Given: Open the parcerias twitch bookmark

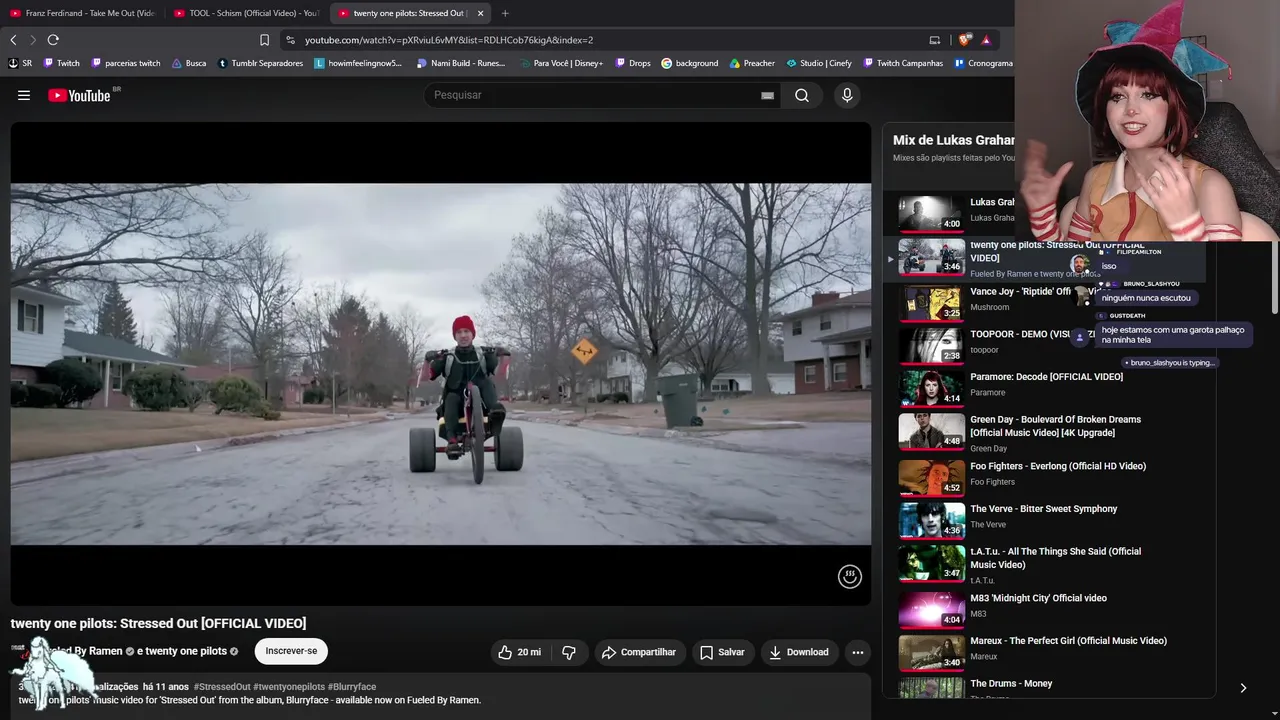Looking at the screenshot, I should coord(126,63).
